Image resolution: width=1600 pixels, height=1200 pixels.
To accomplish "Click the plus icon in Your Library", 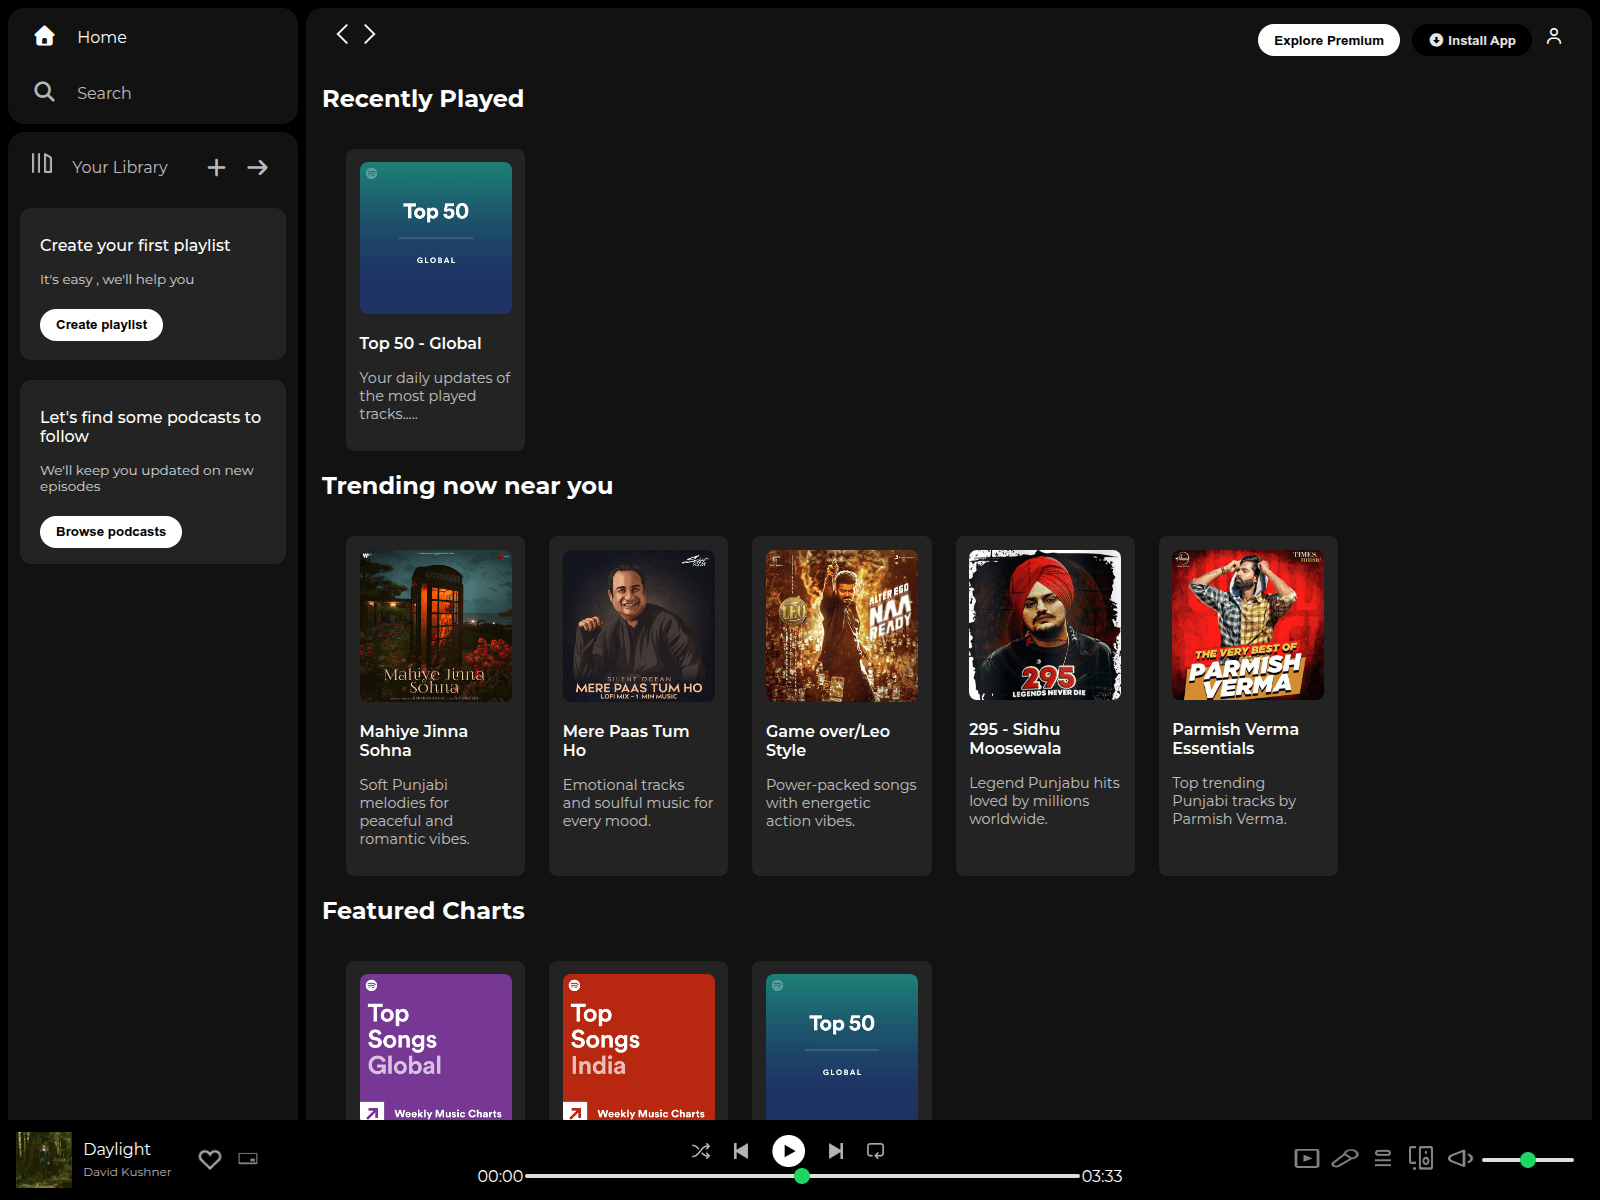I will coord(216,167).
